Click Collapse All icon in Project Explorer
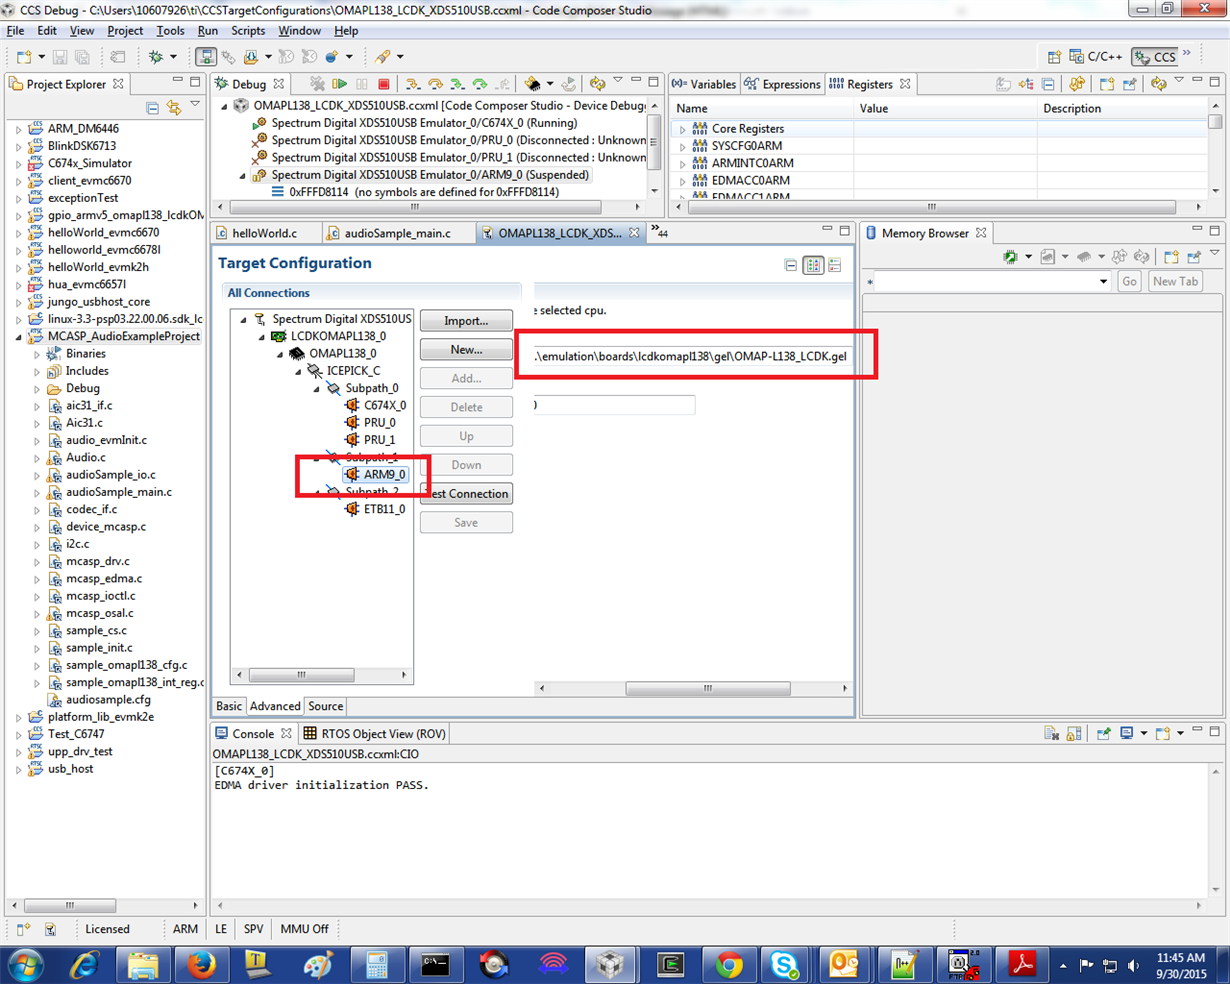 click(x=152, y=107)
